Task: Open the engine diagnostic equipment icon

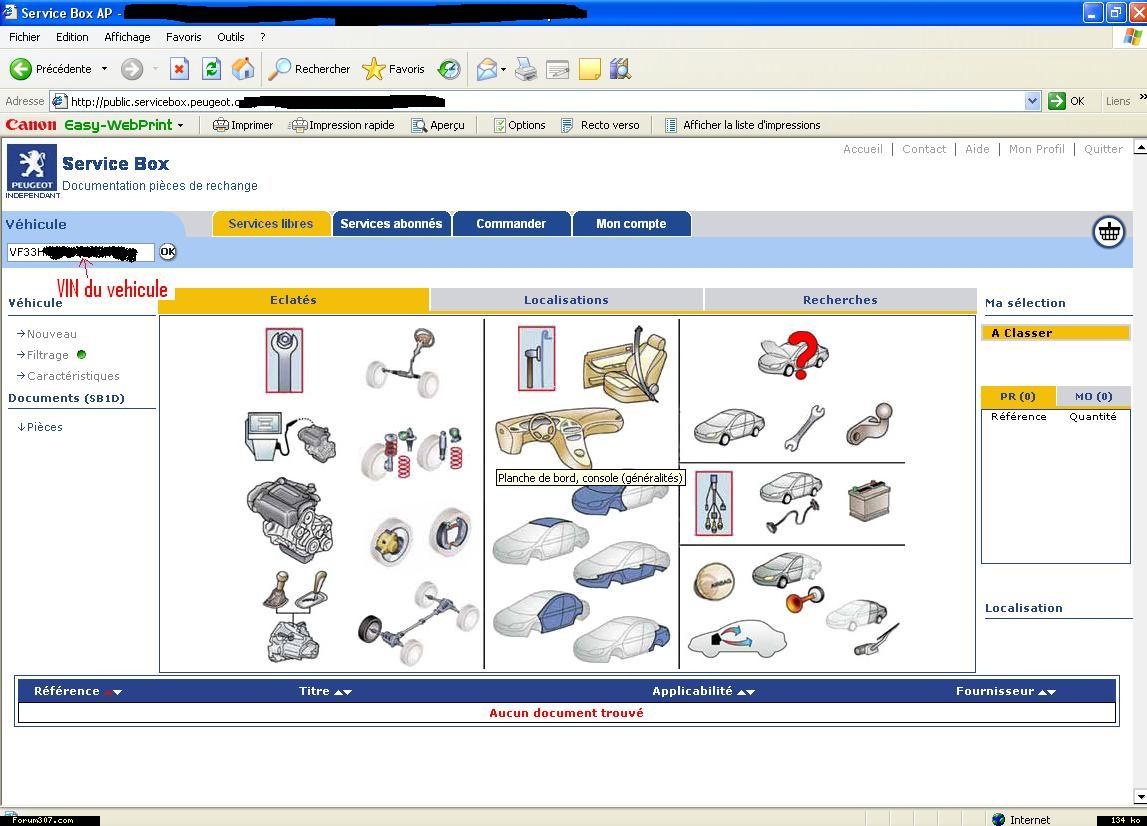Action: click(291, 437)
